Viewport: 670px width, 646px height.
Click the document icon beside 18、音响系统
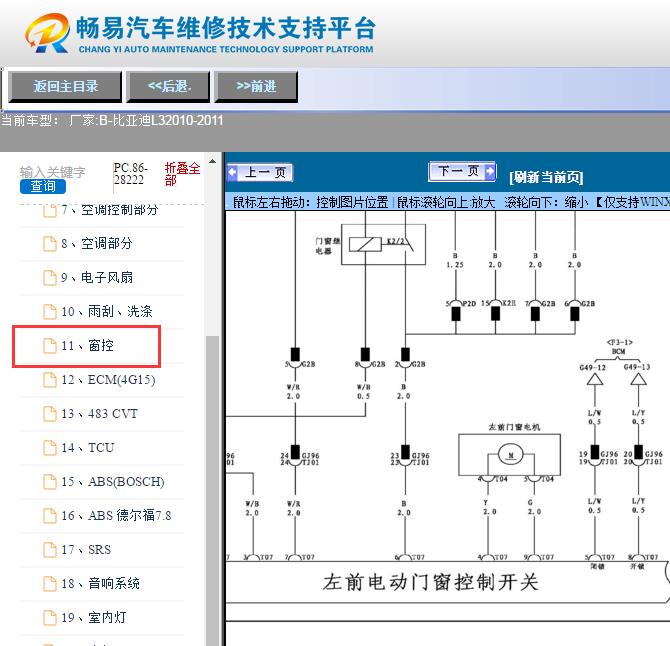50,583
